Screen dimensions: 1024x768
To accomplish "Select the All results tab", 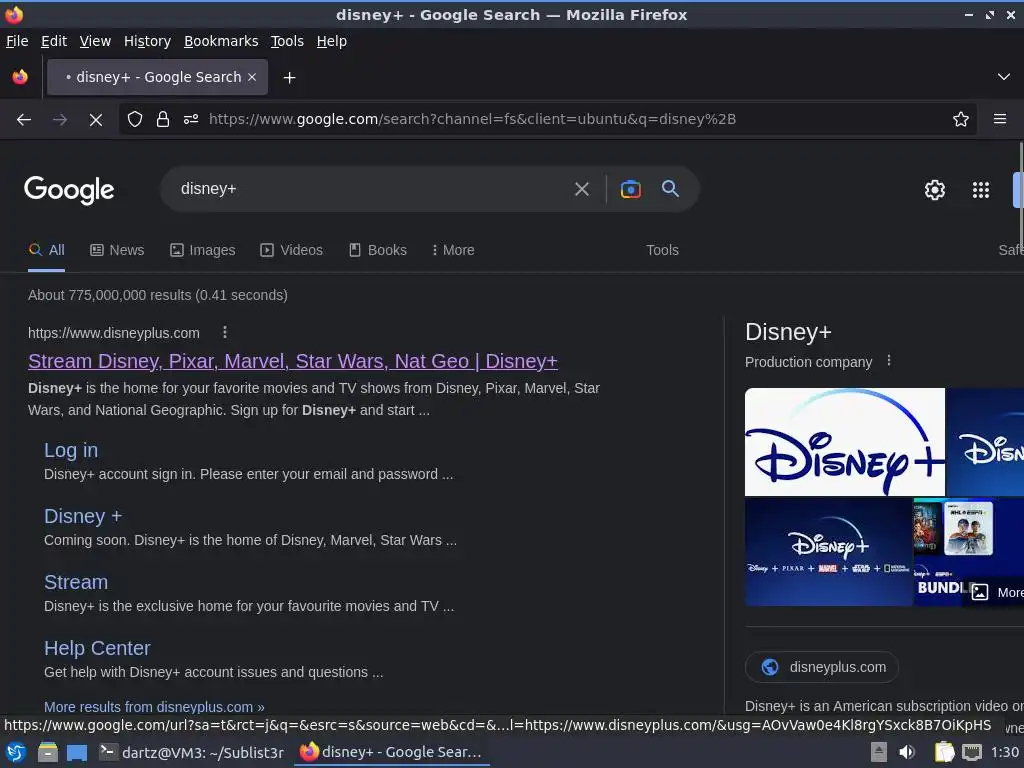I will tap(46, 250).
